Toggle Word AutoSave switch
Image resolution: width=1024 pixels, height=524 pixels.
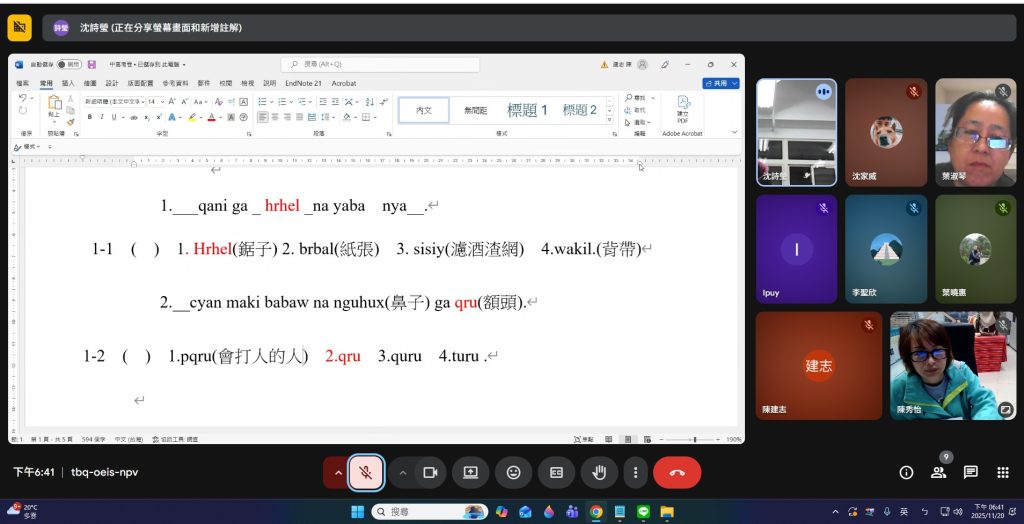pyautogui.click(x=67, y=65)
